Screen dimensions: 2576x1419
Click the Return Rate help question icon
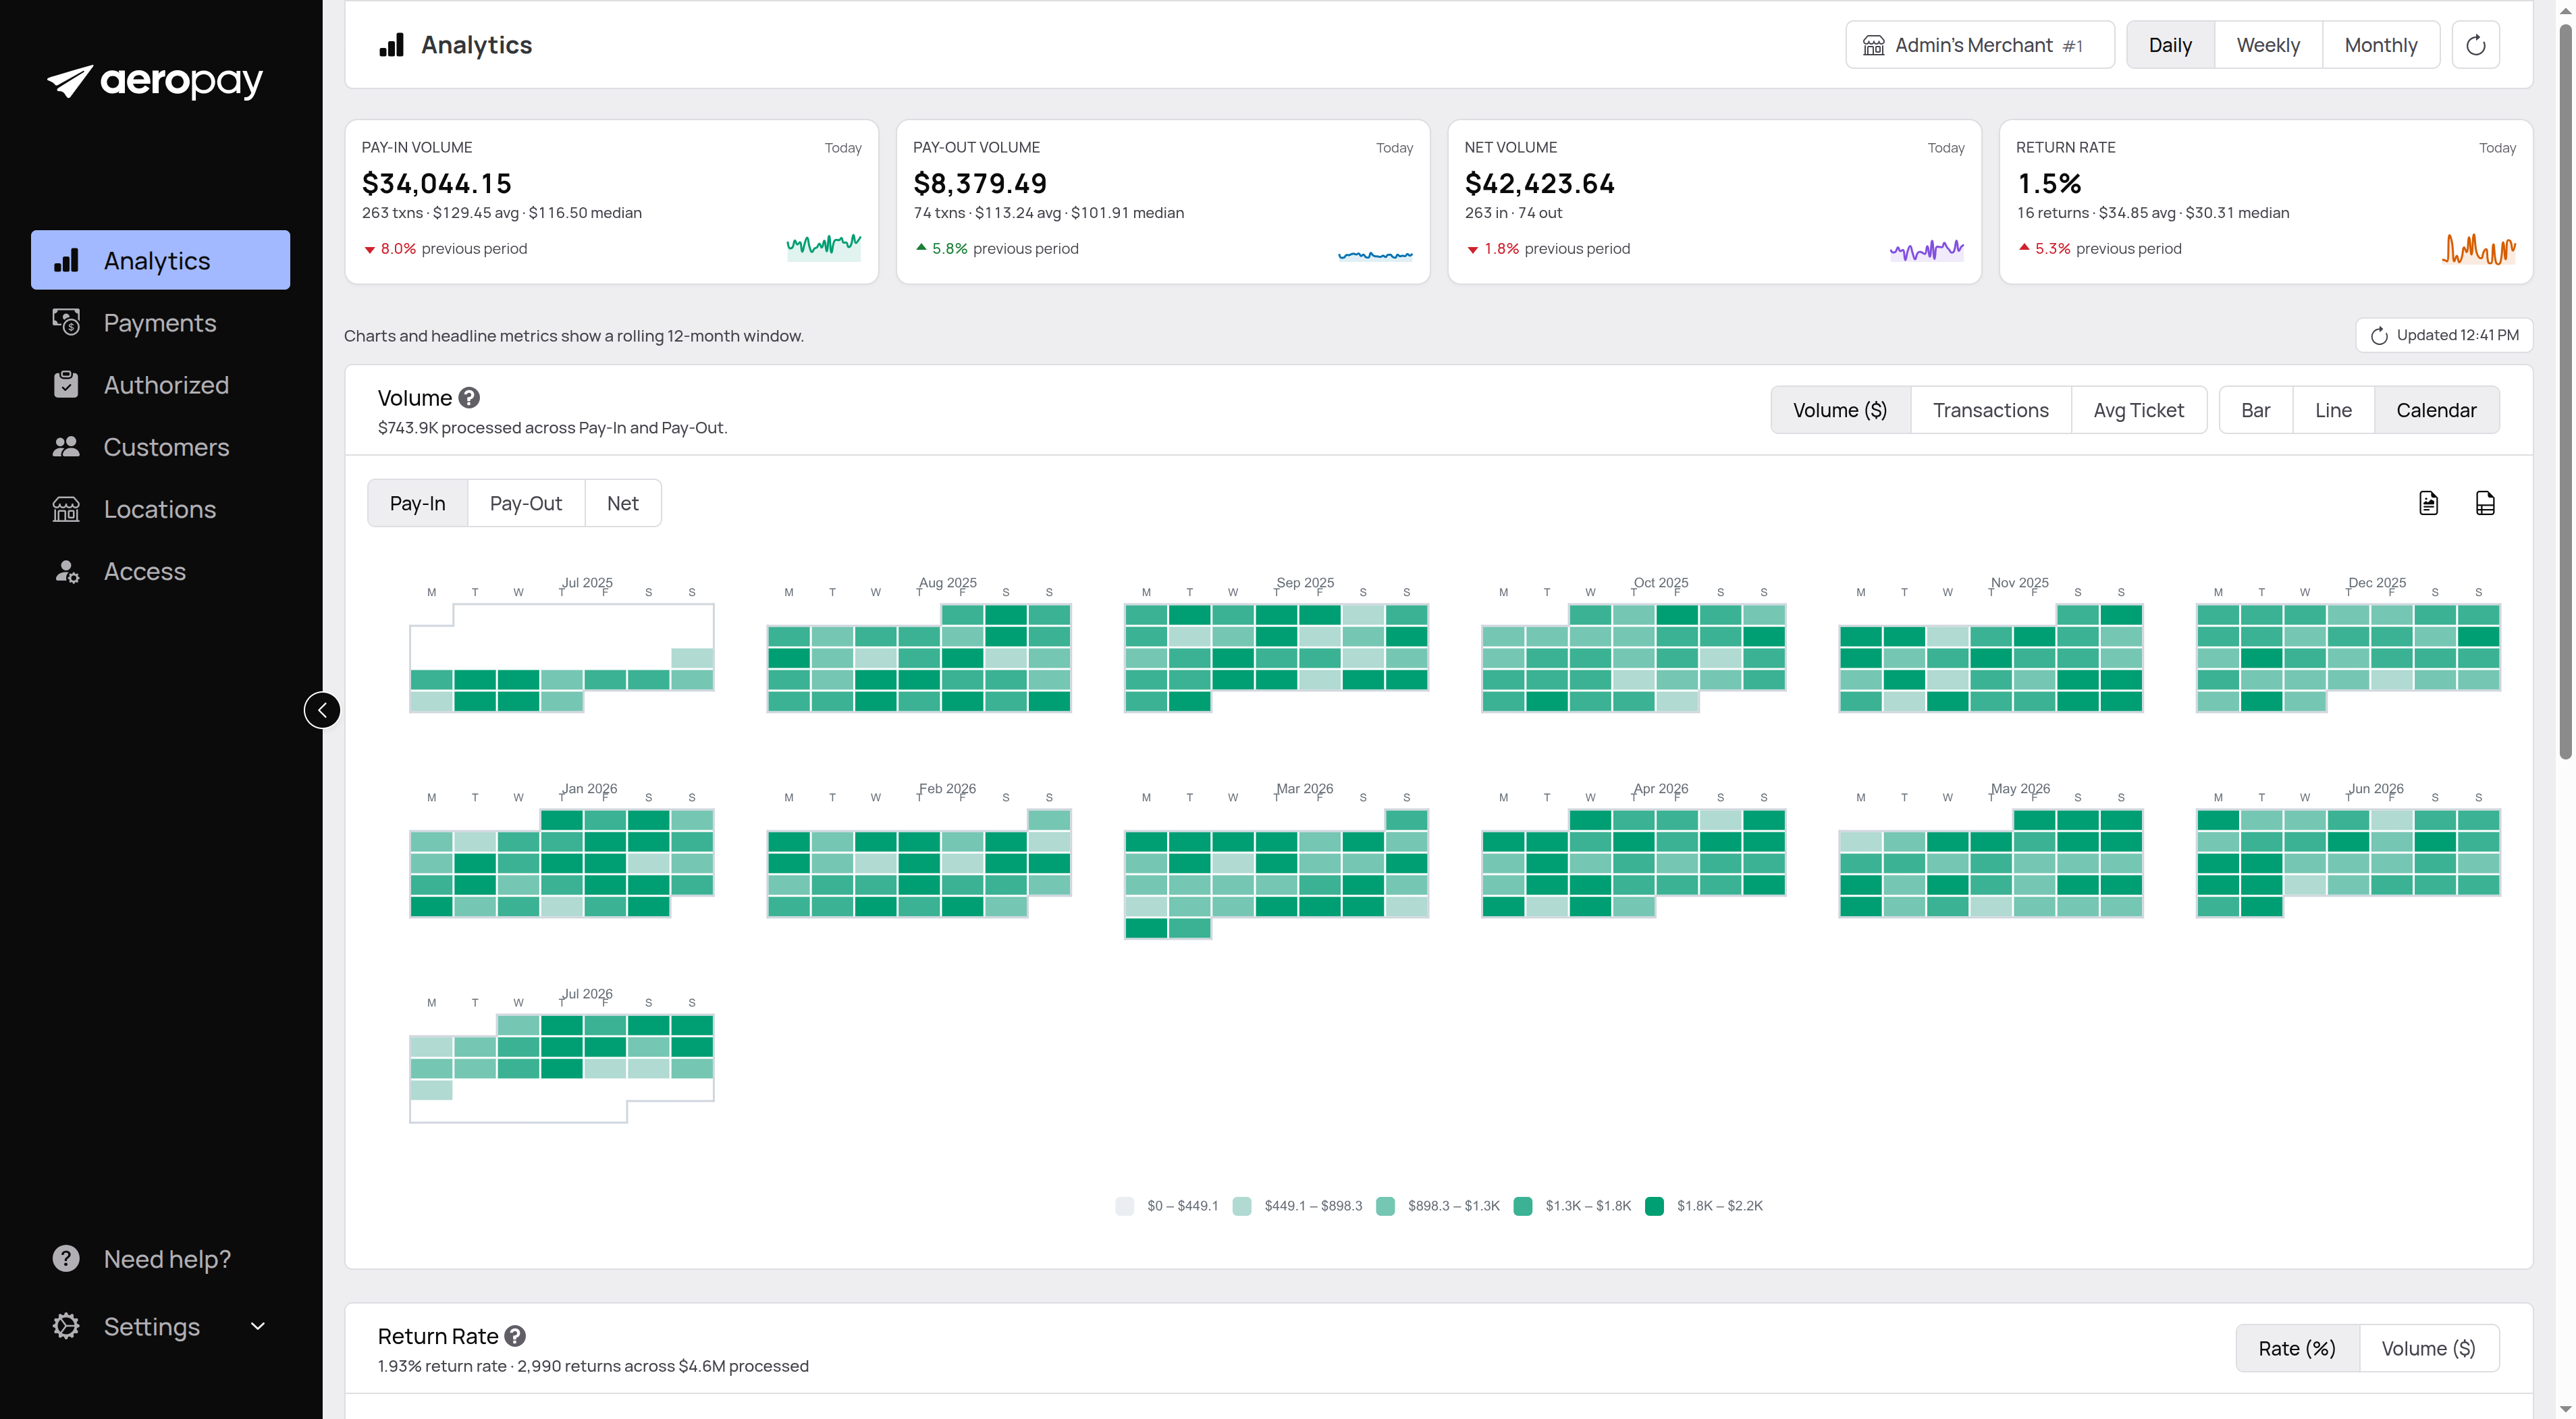tap(515, 1336)
